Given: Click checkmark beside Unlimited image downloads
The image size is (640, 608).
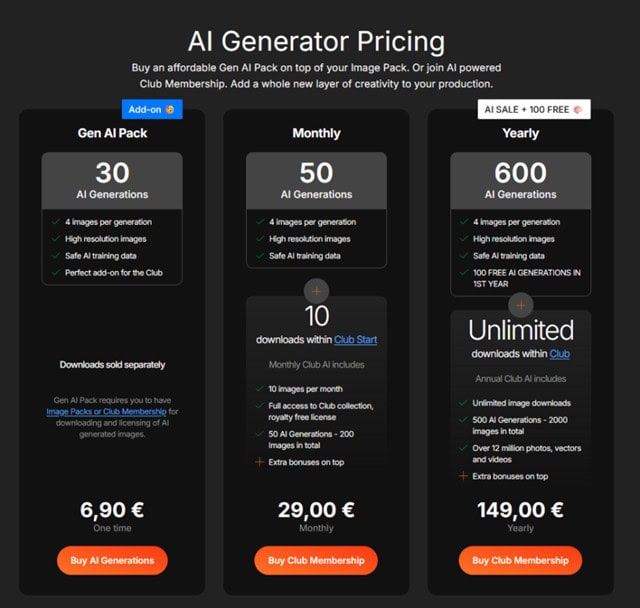Looking at the screenshot, I should 463,403.
